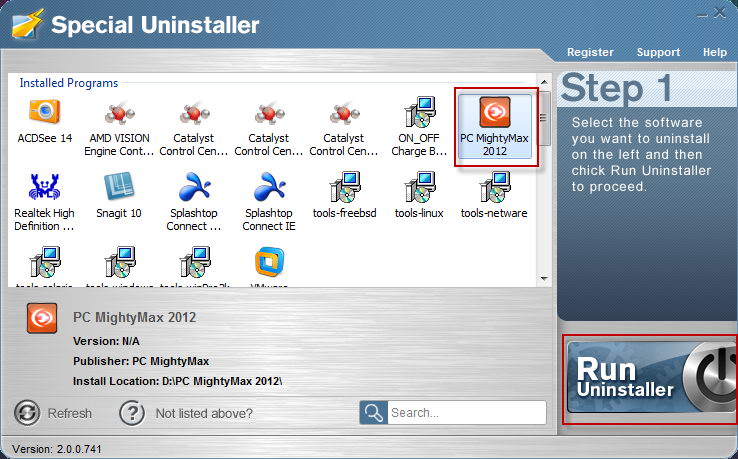
Task: Open the Help menu
Action: 714,52
